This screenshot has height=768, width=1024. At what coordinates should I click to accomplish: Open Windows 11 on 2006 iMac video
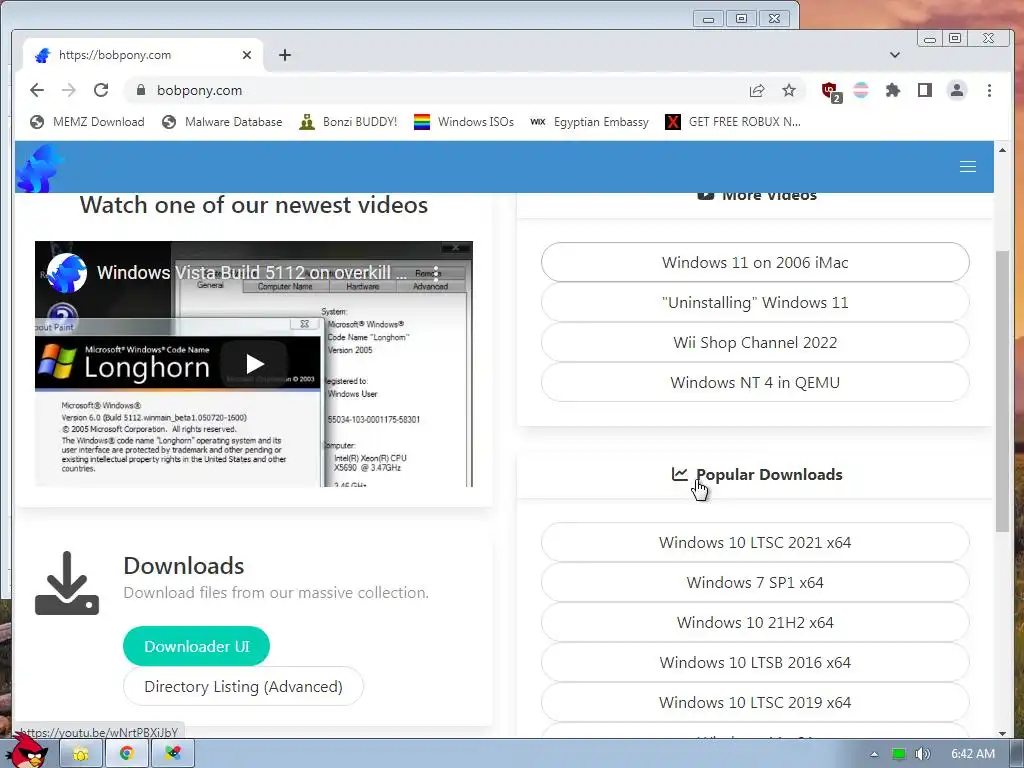[755, 262]
